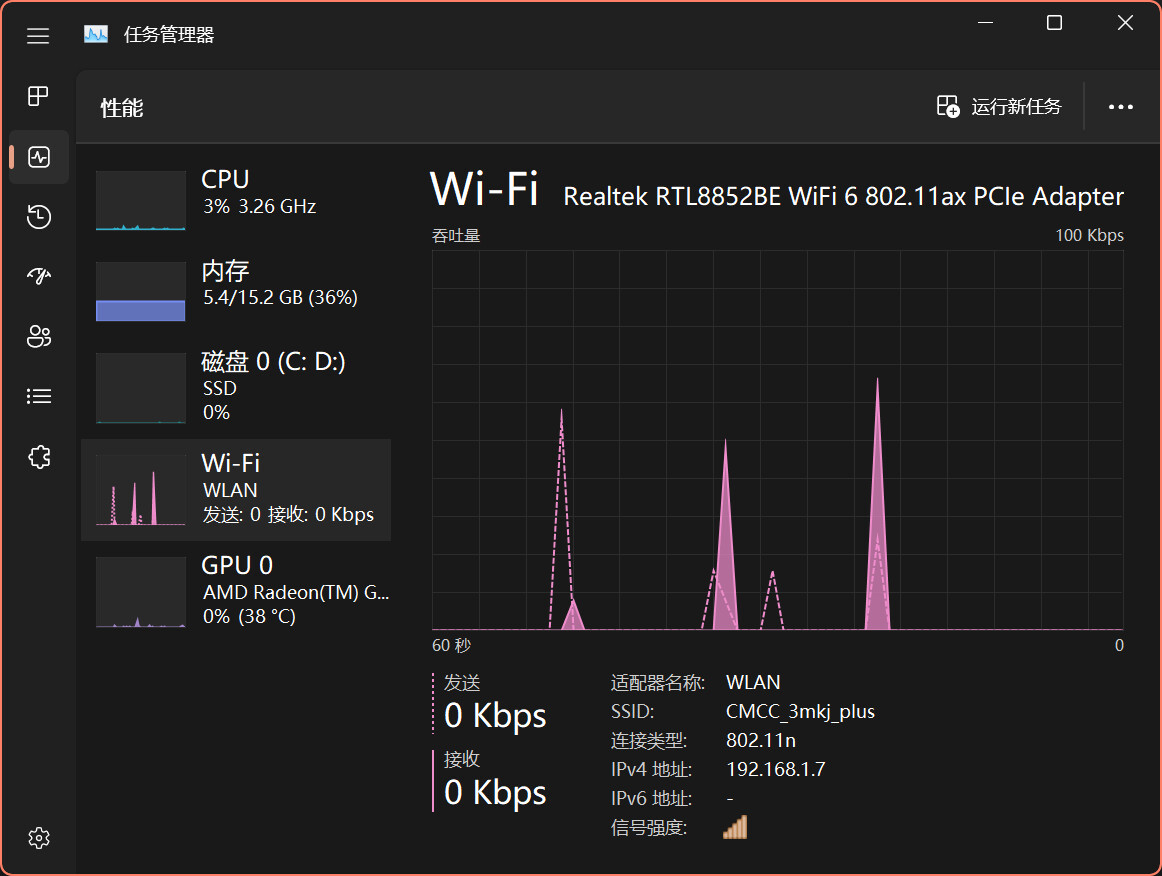Click the Task Manager app icon
1162x876 pixels.
coord(96,34)
